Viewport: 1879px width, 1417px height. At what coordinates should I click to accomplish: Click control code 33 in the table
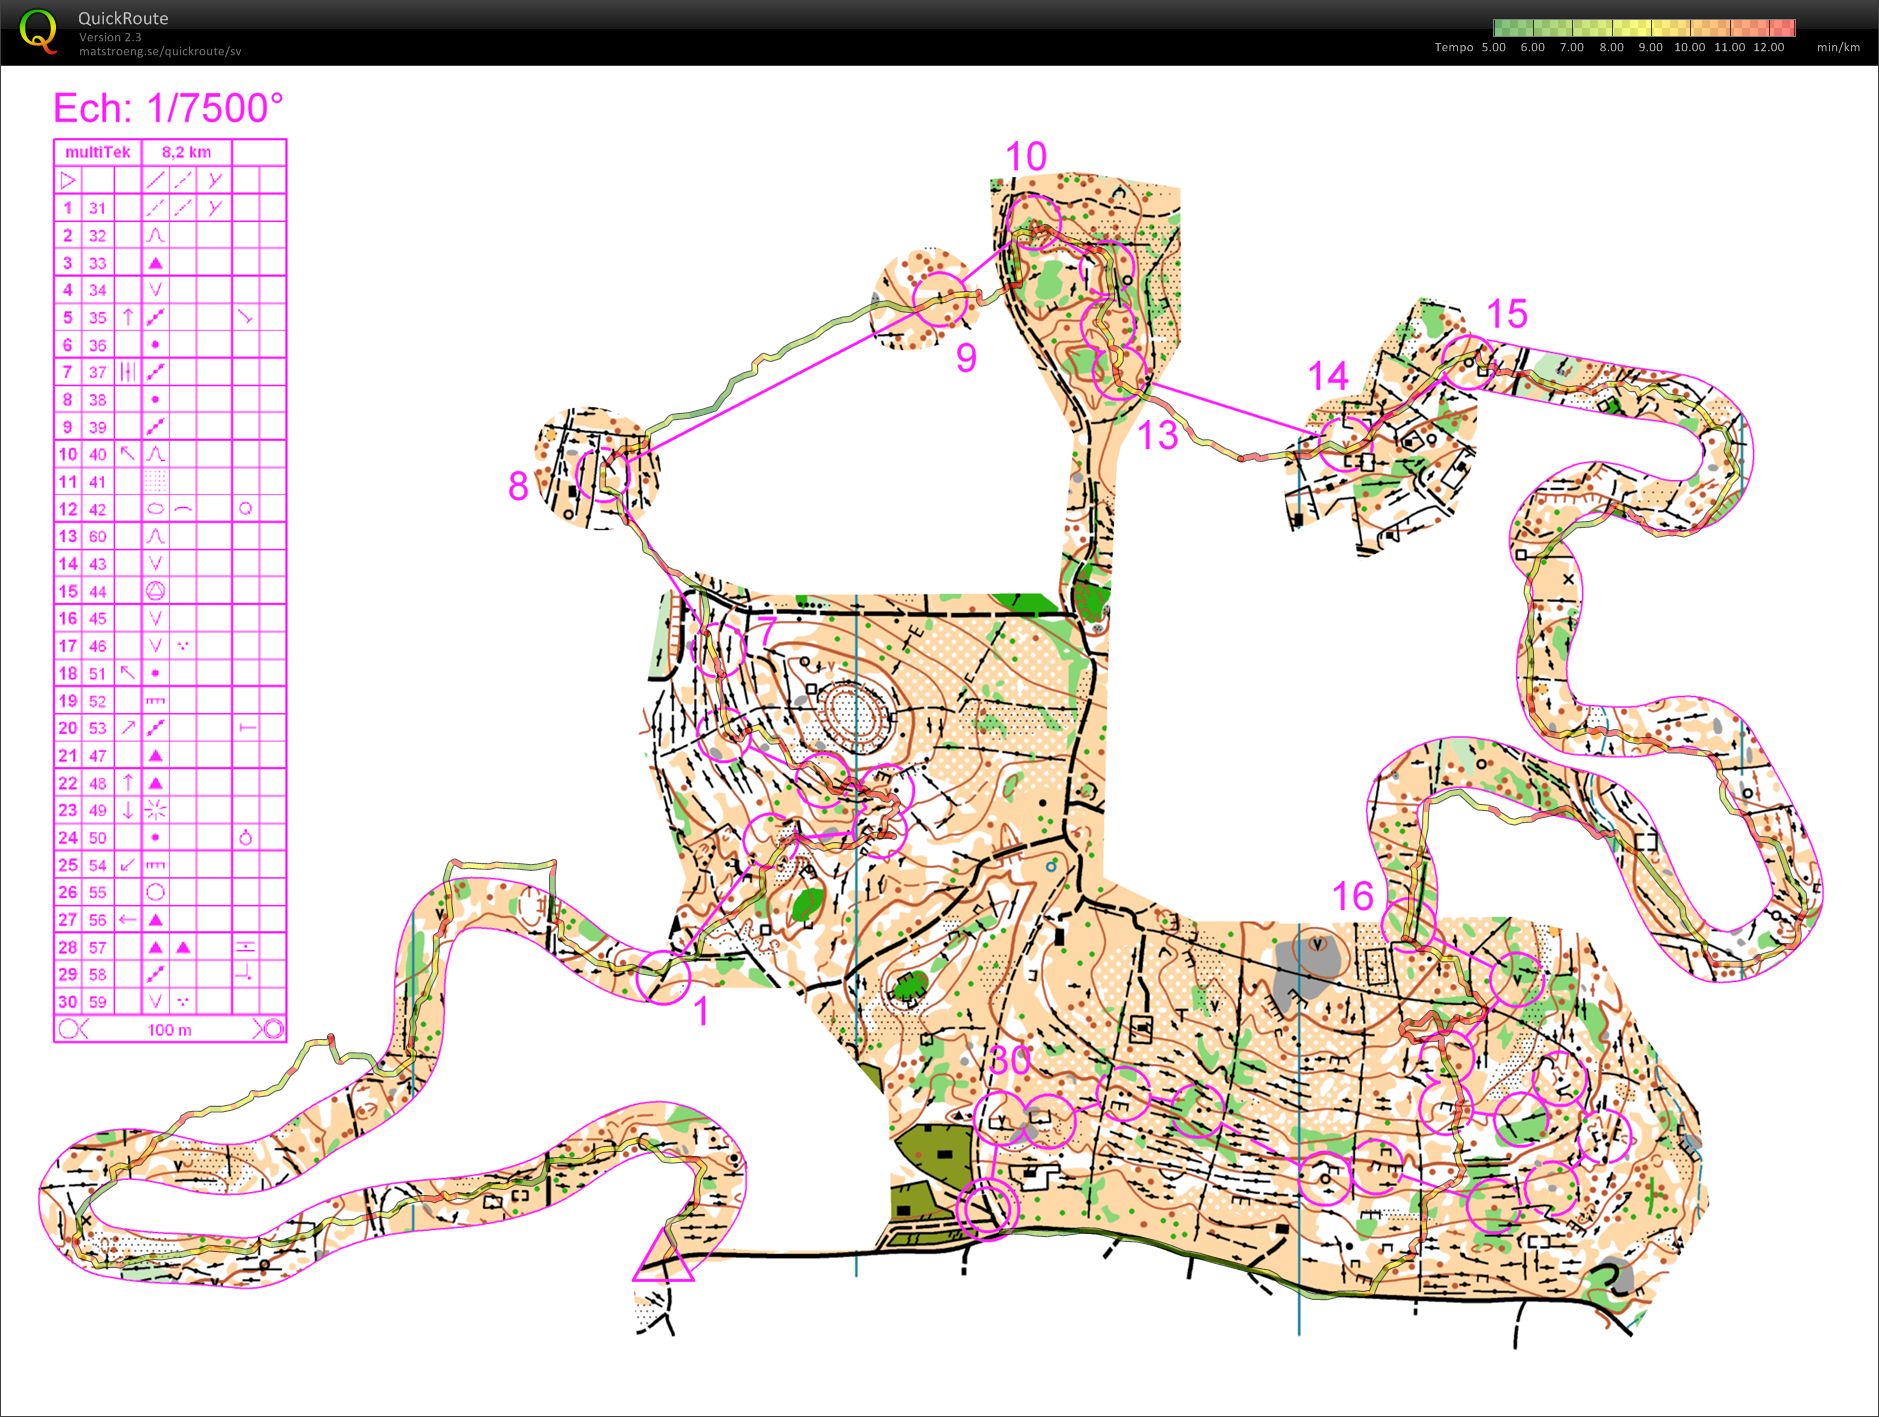coord(97,263)
